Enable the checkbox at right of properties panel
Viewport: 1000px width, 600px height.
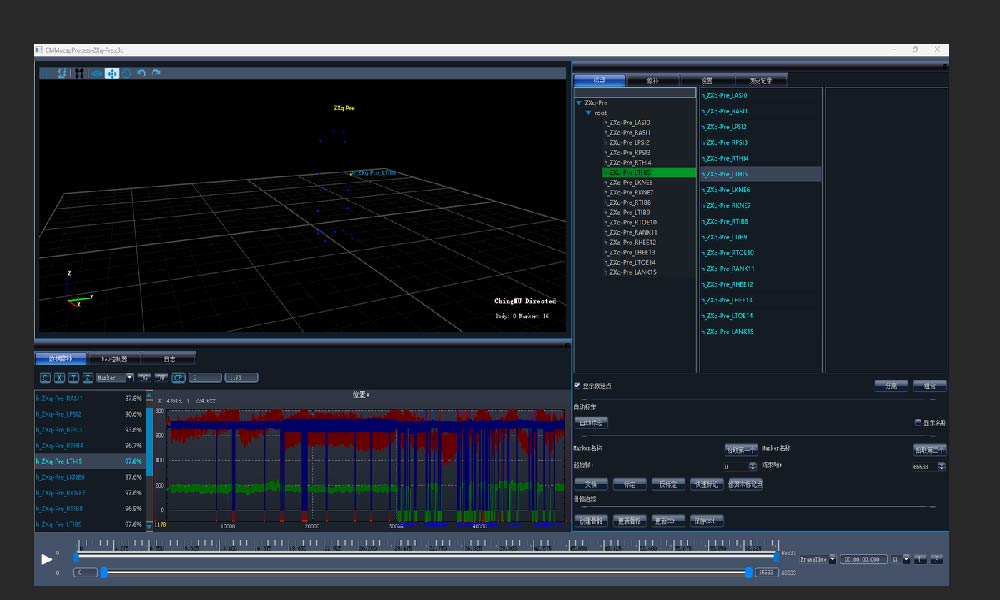[x=918, y=422]
